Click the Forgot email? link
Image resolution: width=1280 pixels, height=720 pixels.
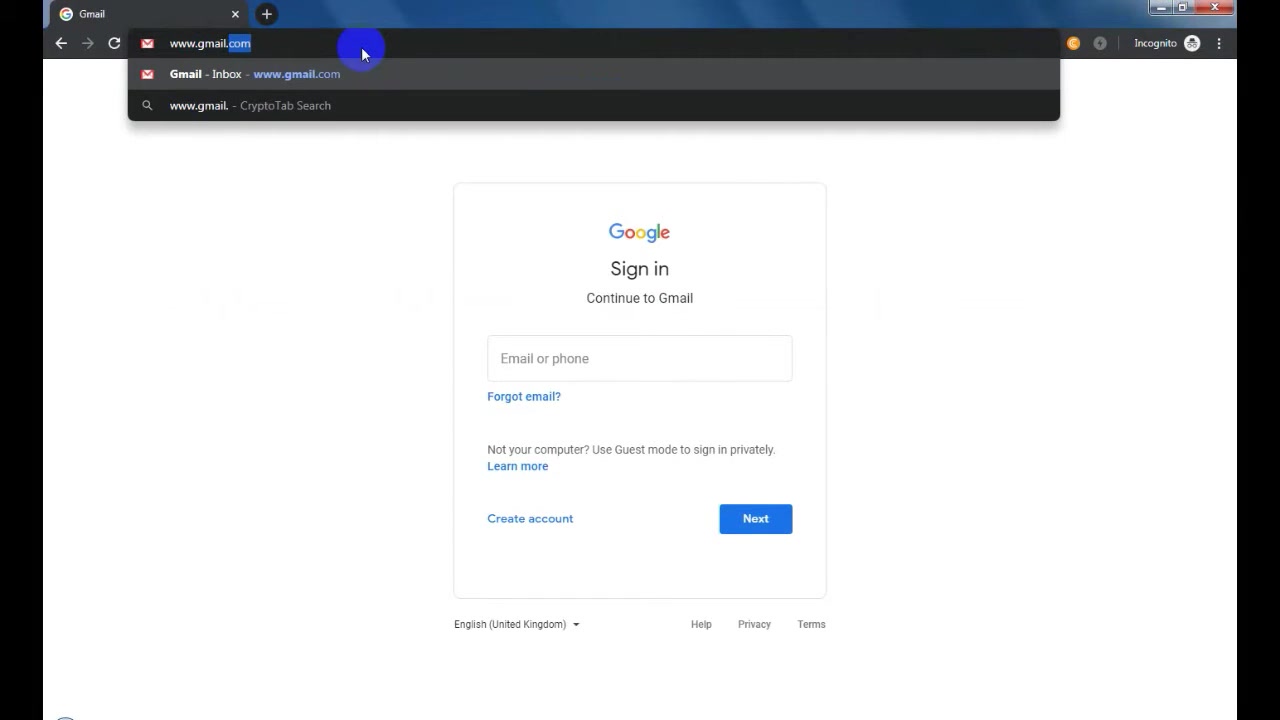pyautogui.click(x=524, y=396)
